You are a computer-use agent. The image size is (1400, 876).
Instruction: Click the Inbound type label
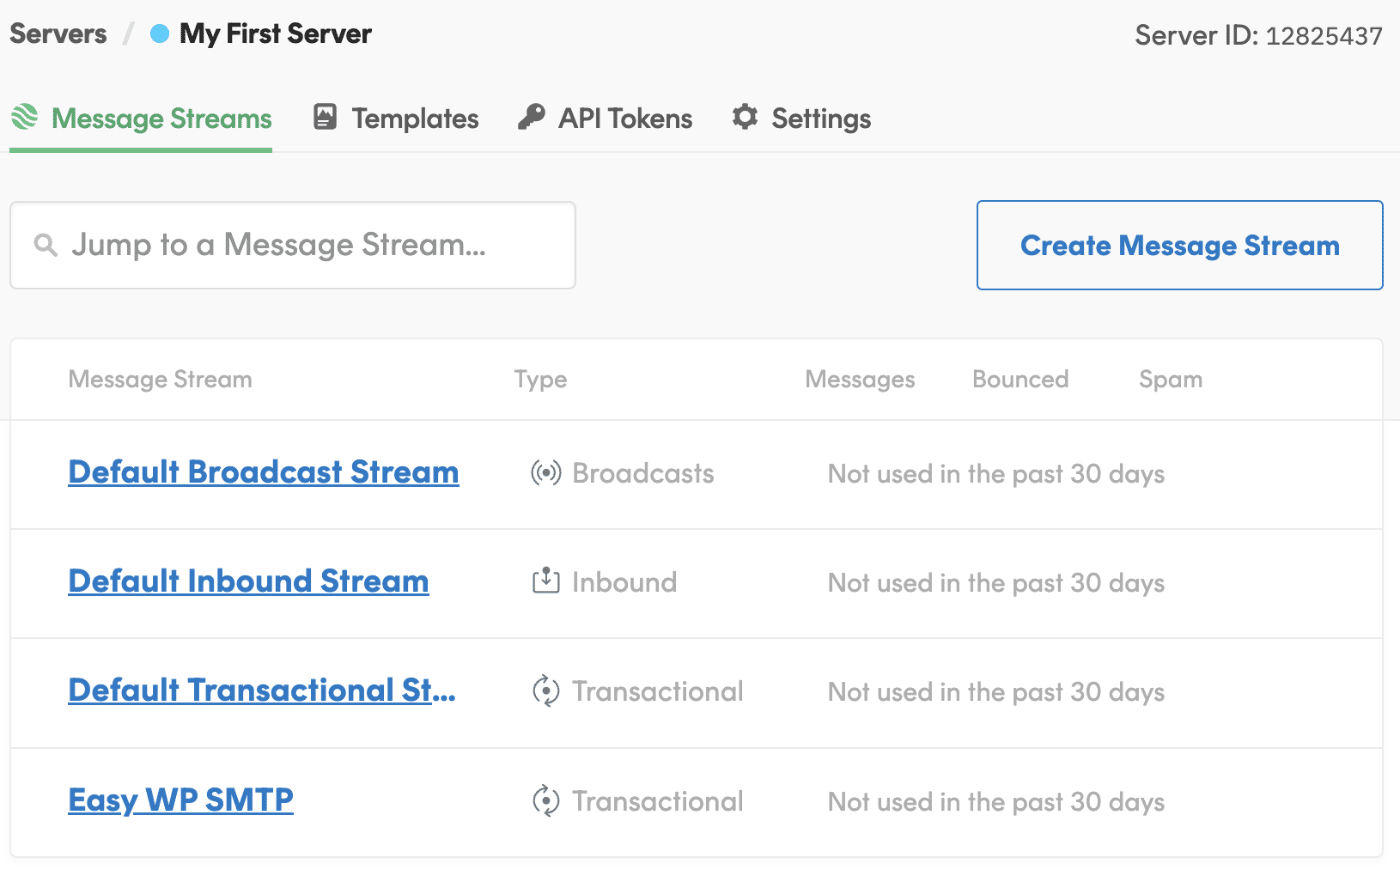[624, 582]
